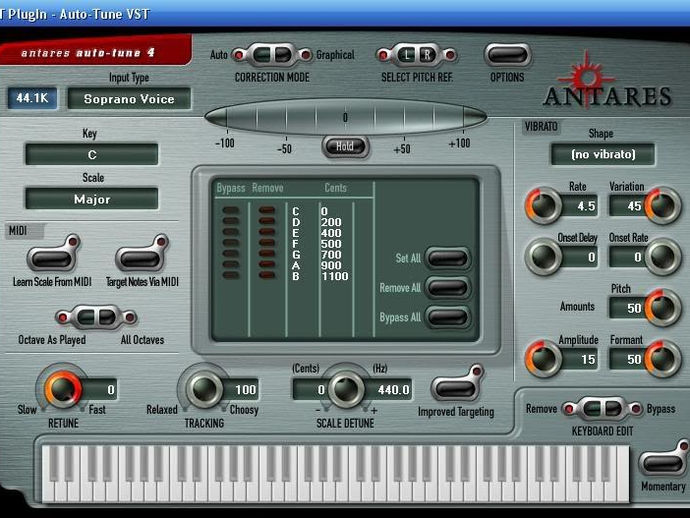Click the Vibrato Variation knob
The width and height of the screenshot is (690, 518).
click(x=663, y=206)
